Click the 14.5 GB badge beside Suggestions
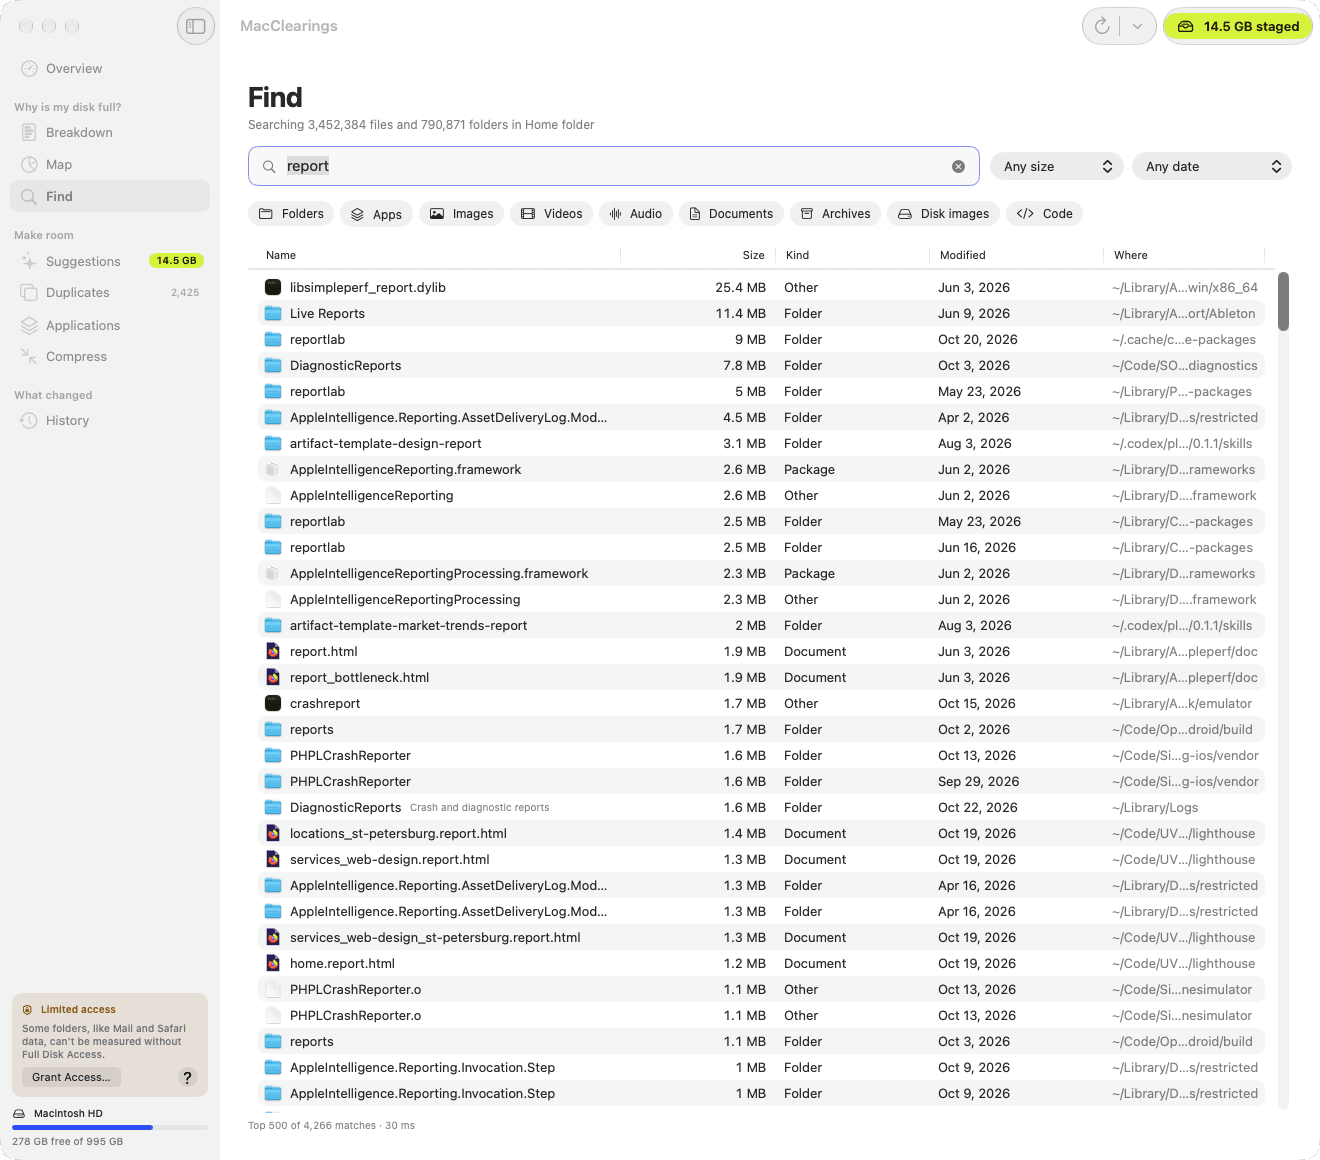The width and height of the screenshot is (1320, 1160). click(x=176, y=261)
